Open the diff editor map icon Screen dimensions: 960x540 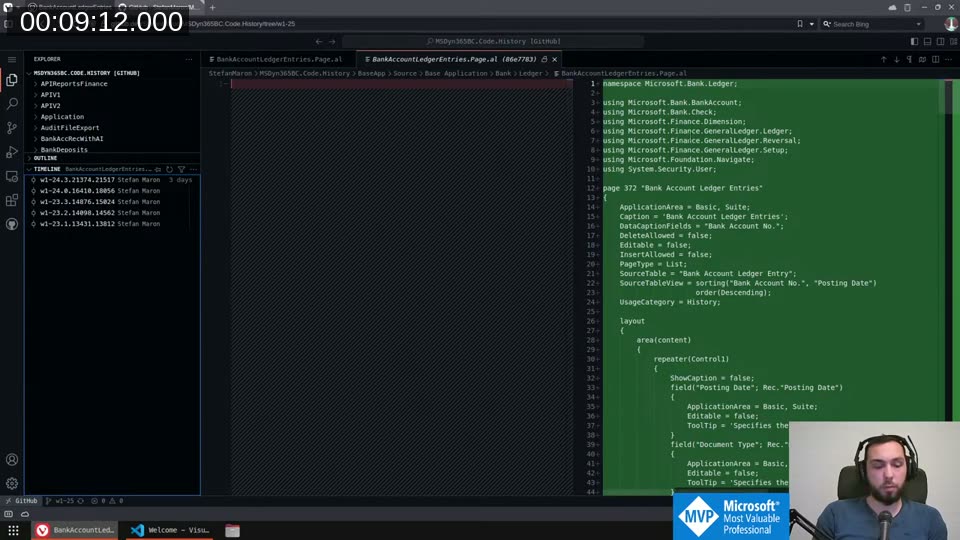click(922, 59)
